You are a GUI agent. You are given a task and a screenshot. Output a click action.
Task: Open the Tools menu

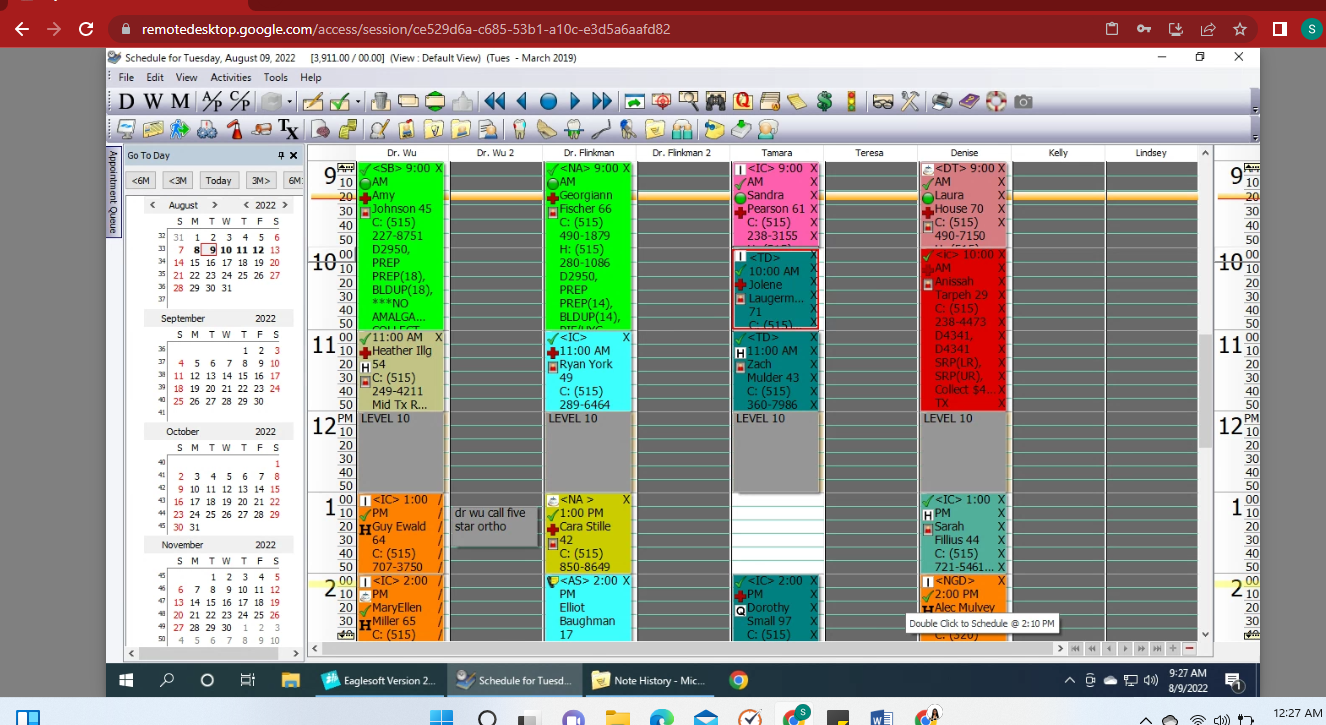[x=276, y=77]
